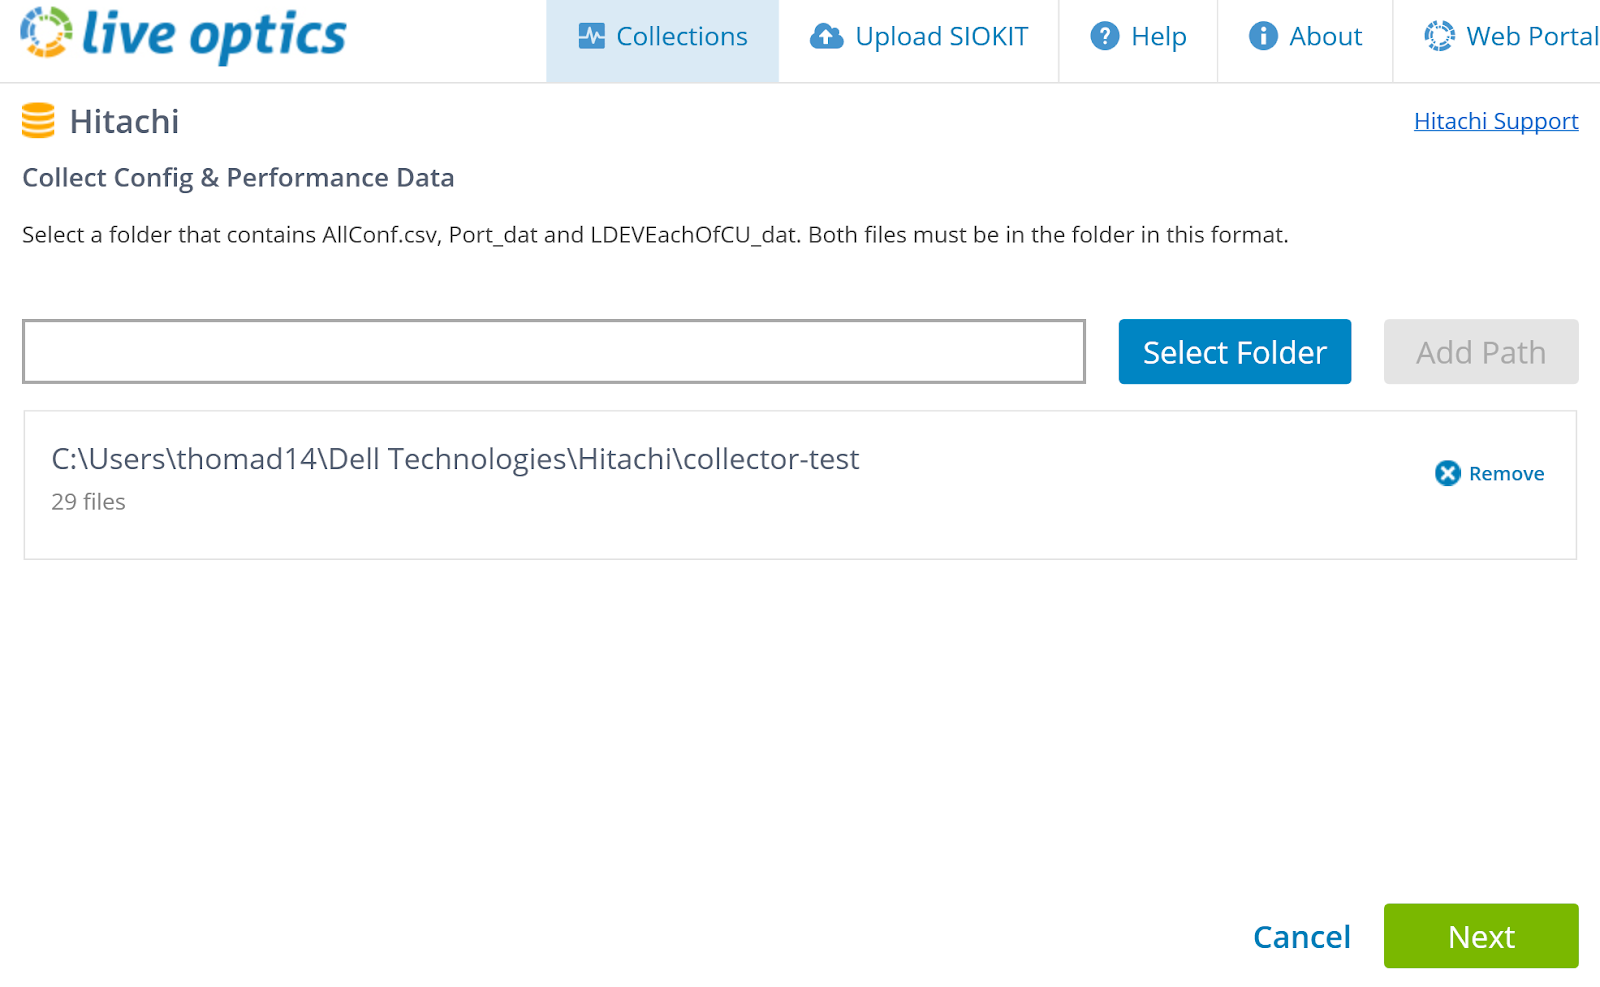This screenshot has width=1600, height=987.
Task: Go to the About tab
Action: pos(1325,37)
